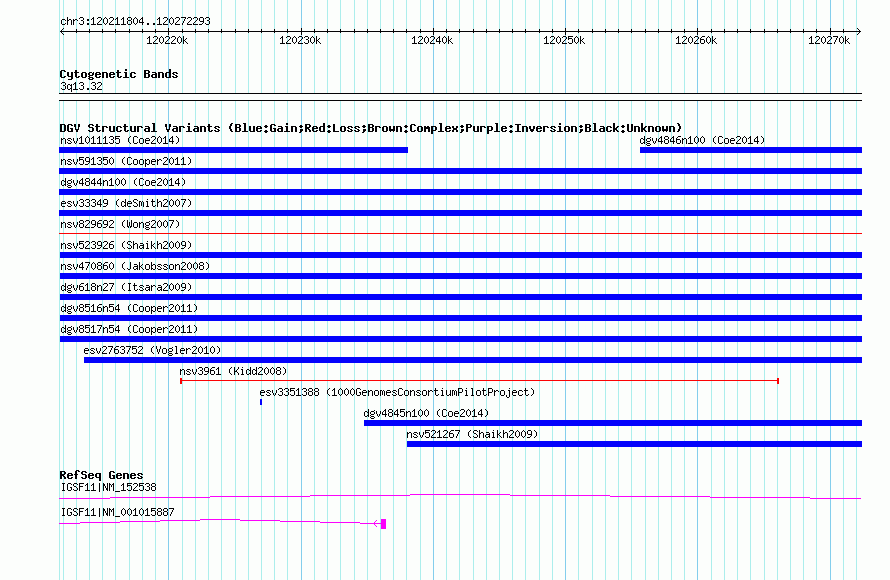Image resolution: width=890 pixels, height=580 pixels.
Task: Select the DGV Structural Variants track heading
Action: point(371,128)
